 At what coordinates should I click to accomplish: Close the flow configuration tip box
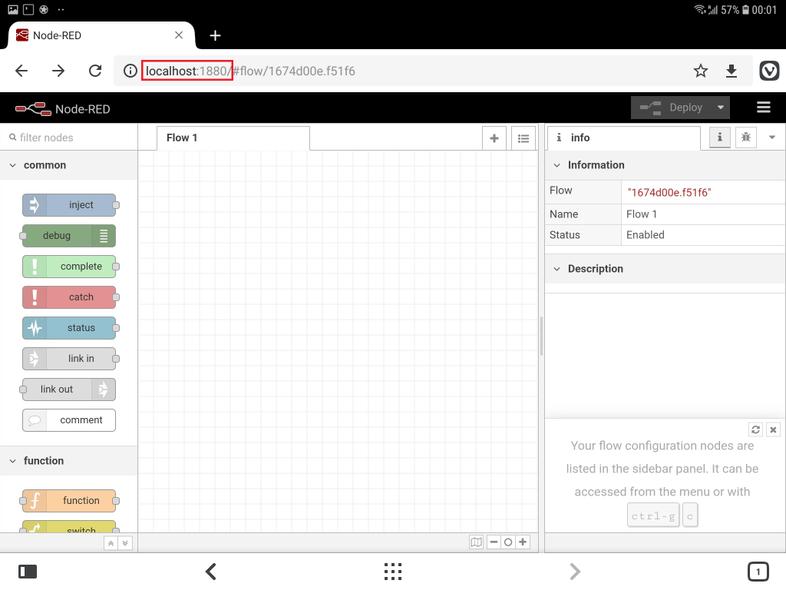[x=773, y=429]
